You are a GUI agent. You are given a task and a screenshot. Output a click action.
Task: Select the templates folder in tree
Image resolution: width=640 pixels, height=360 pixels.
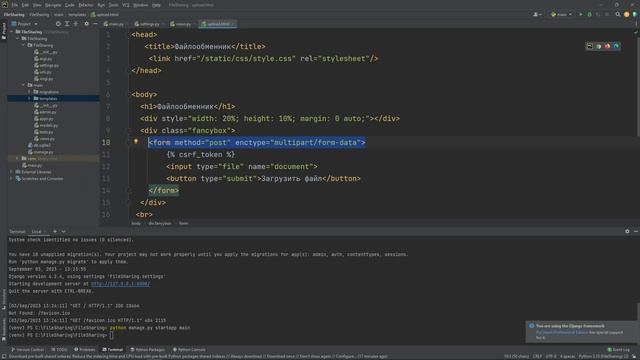[x=53, y=98]
